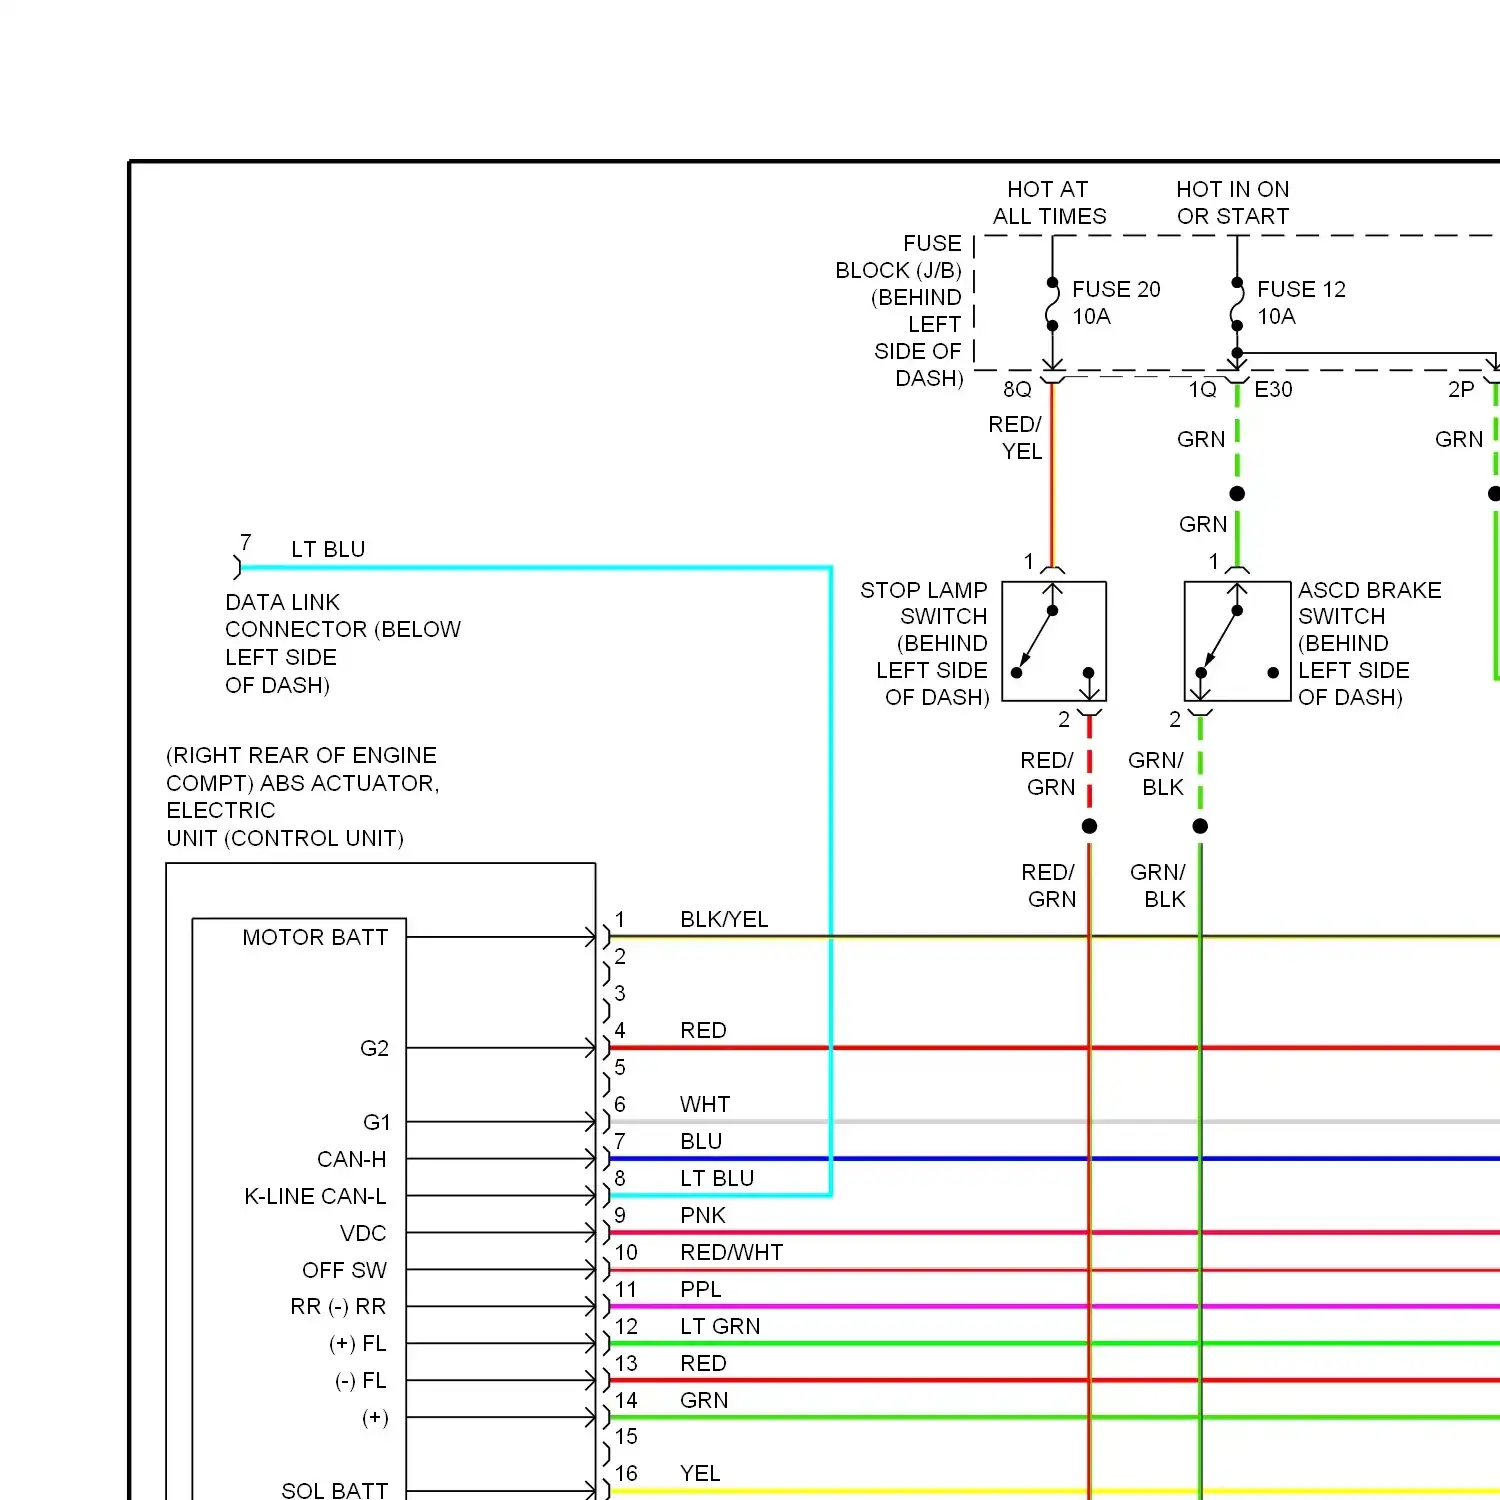The image size is (1500, 1500).
Task: Click the ASCD BRAKE SWITCH label text
Action: [1370, 644]
